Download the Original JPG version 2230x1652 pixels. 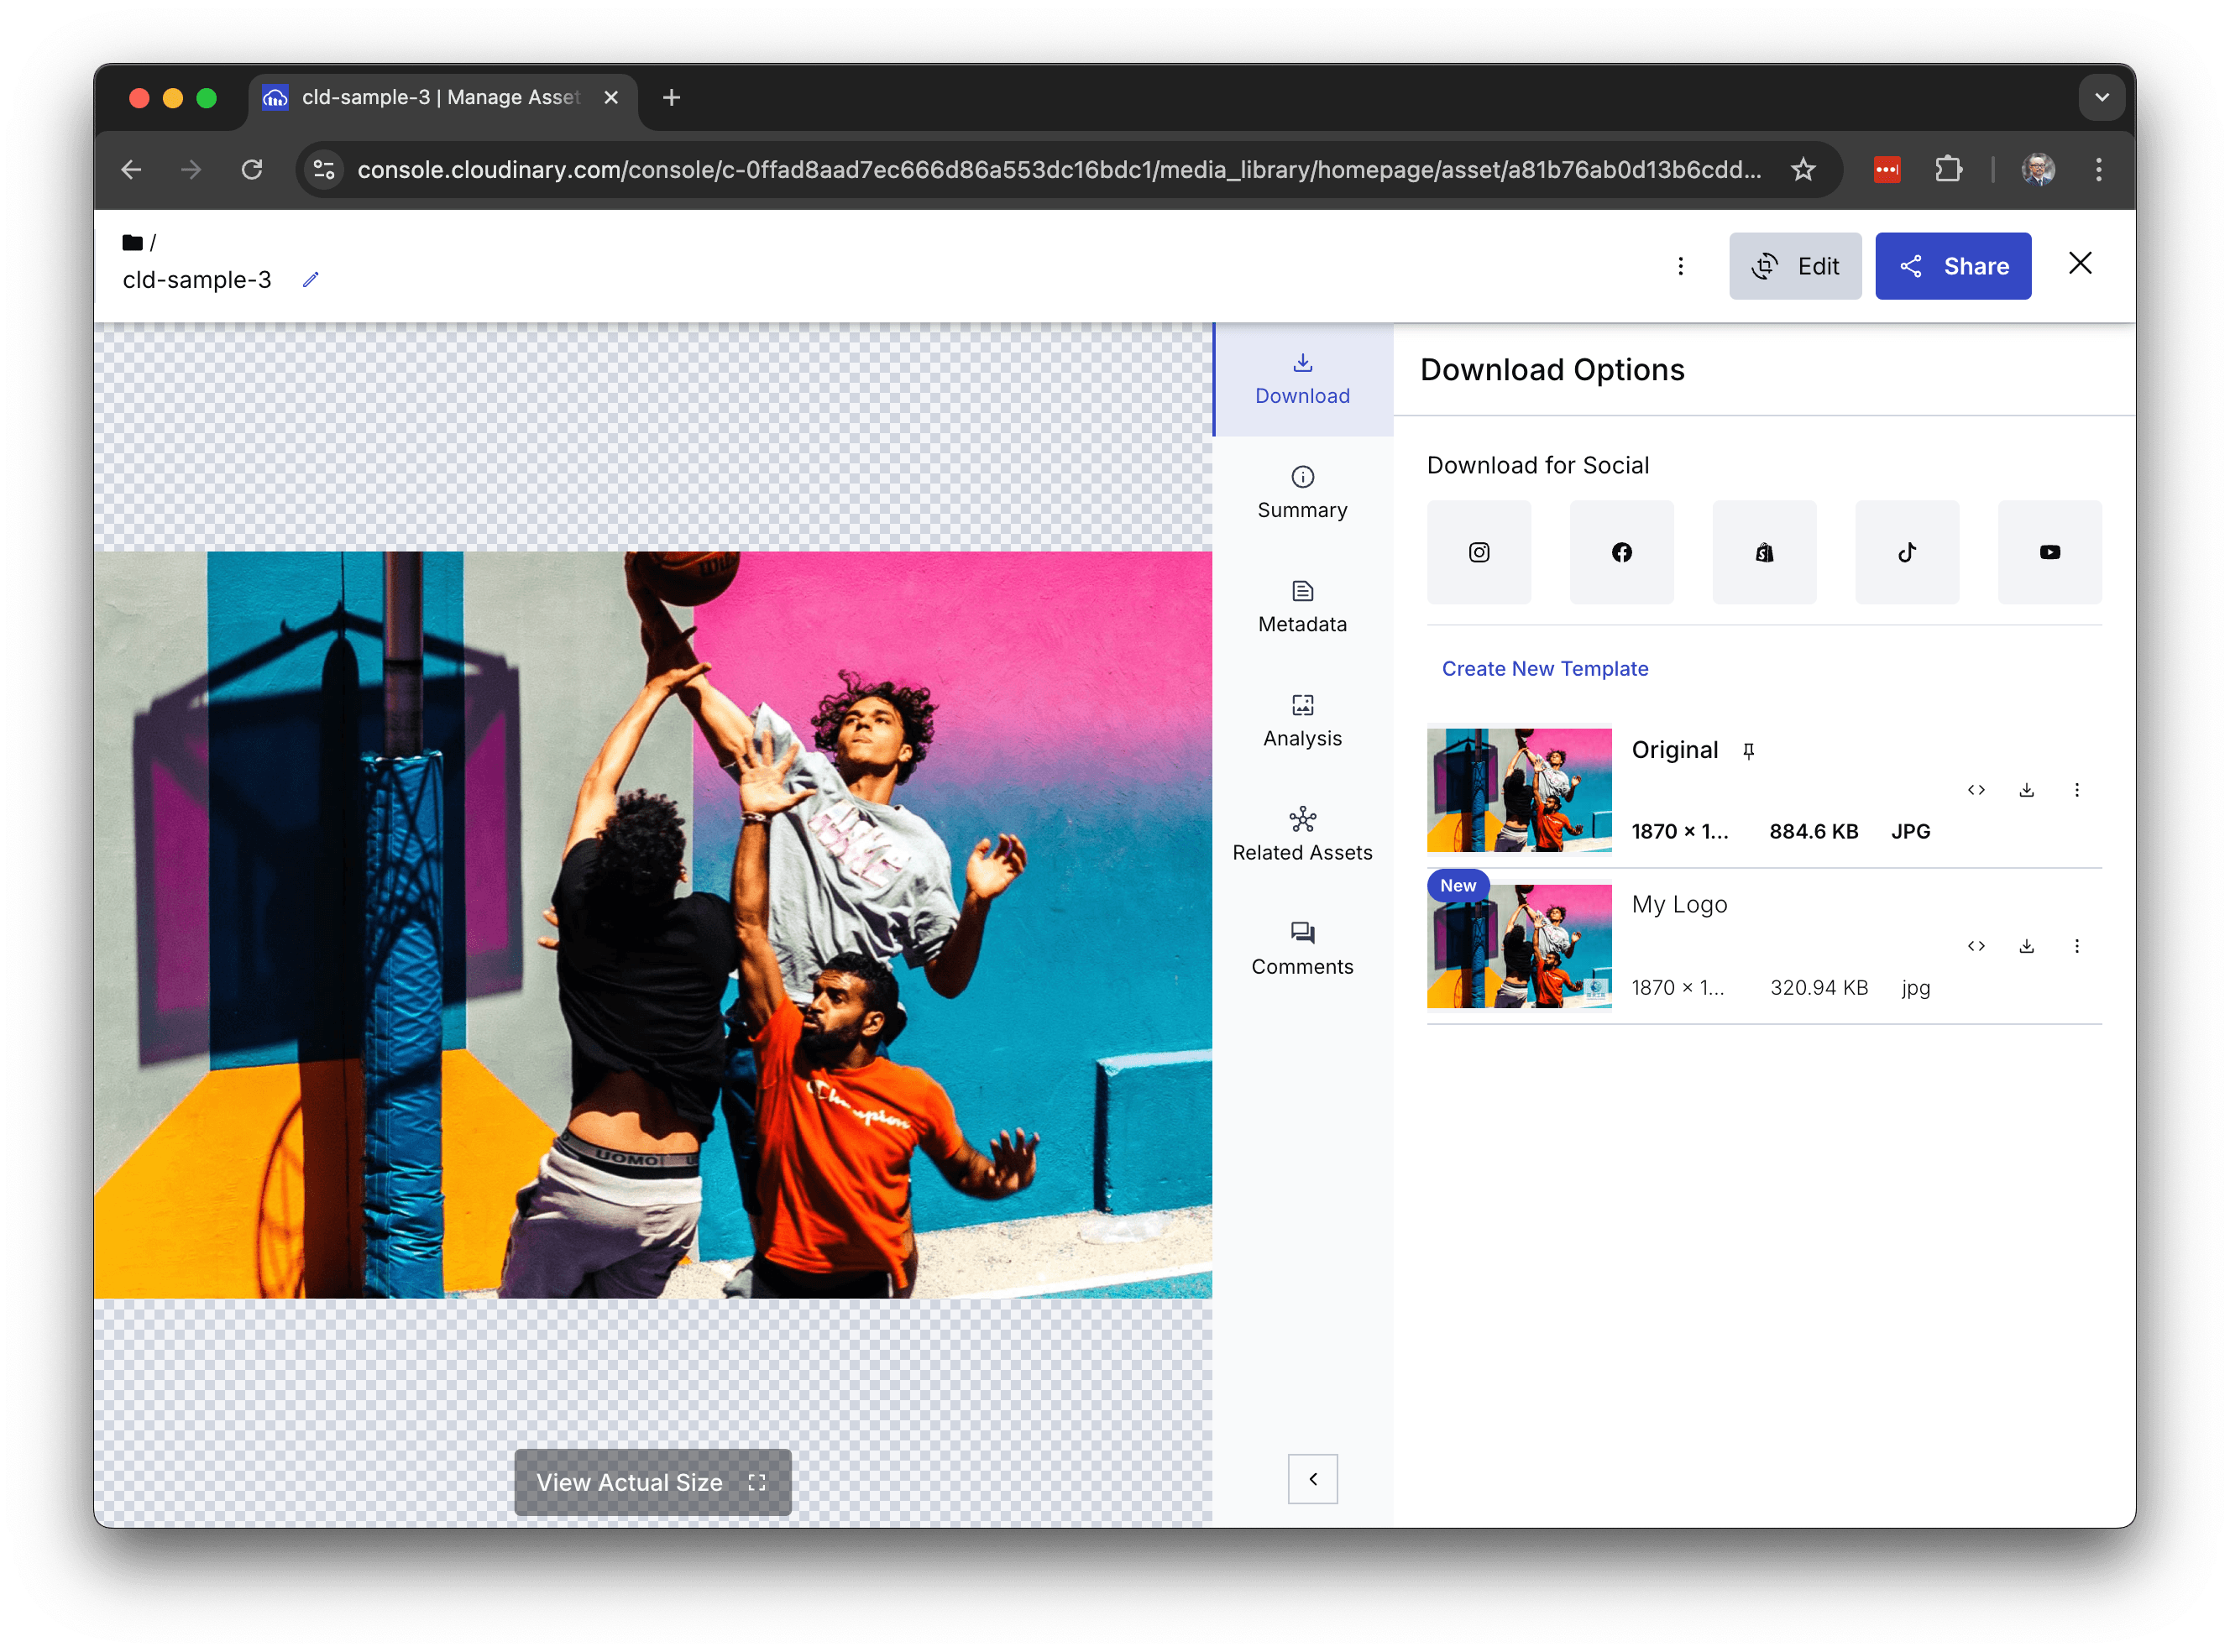pos(2026,790)
